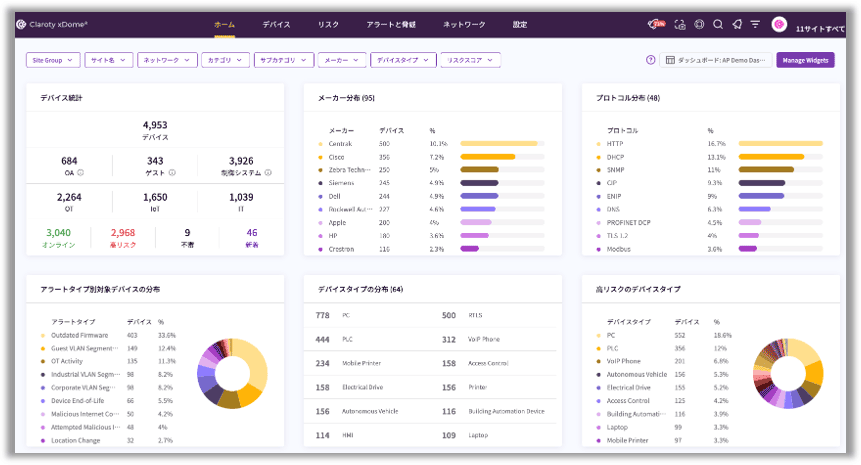This screenshot has height=465, width=861.
Task: Click the pink user avatar icon
Action: point(779,23)
